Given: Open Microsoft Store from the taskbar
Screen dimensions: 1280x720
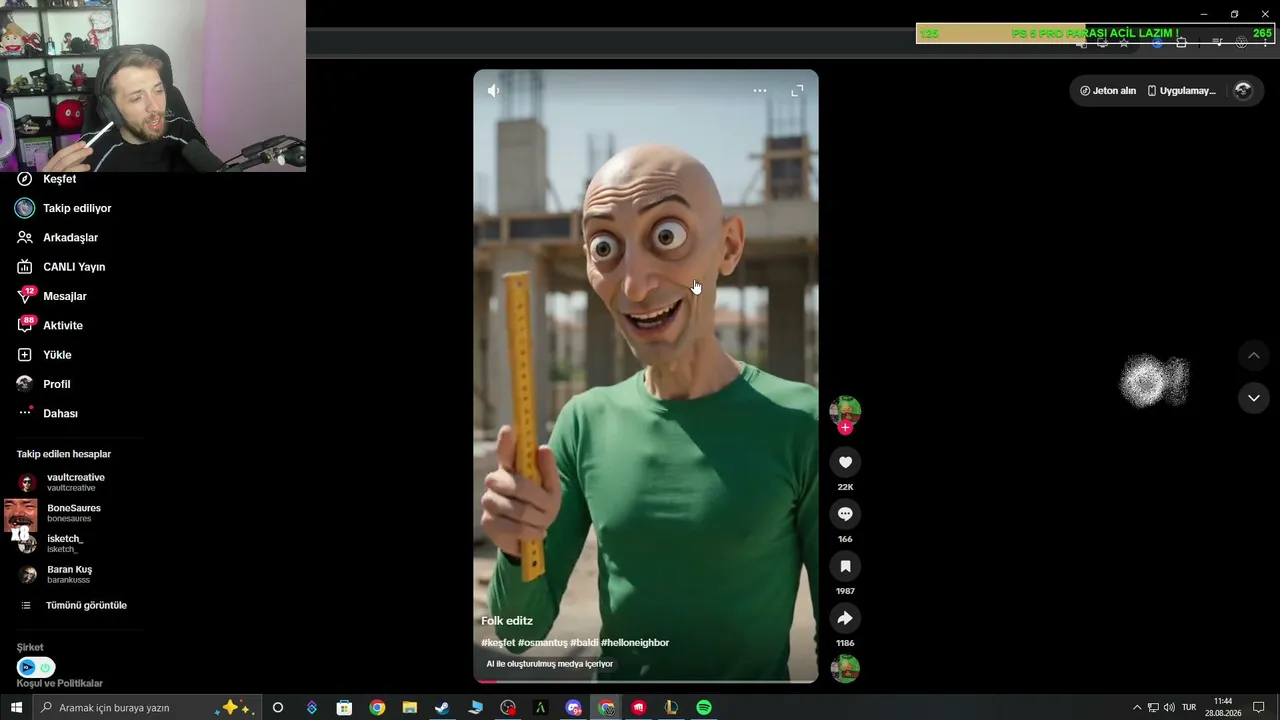Looking at the screenshot, I should (344, 708).
